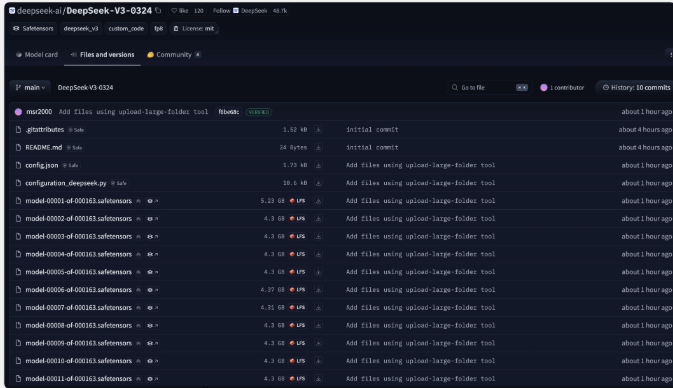The image size is (673, 388).
Task: Show the 1 contributor list
Action: [562, 88]
